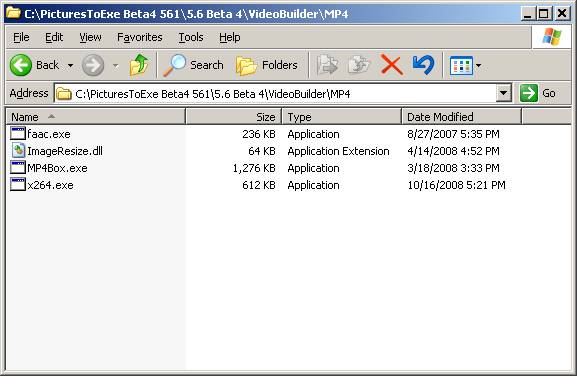Select the x264.exe file icon
The image size is (577, 376).
[17, 184]
